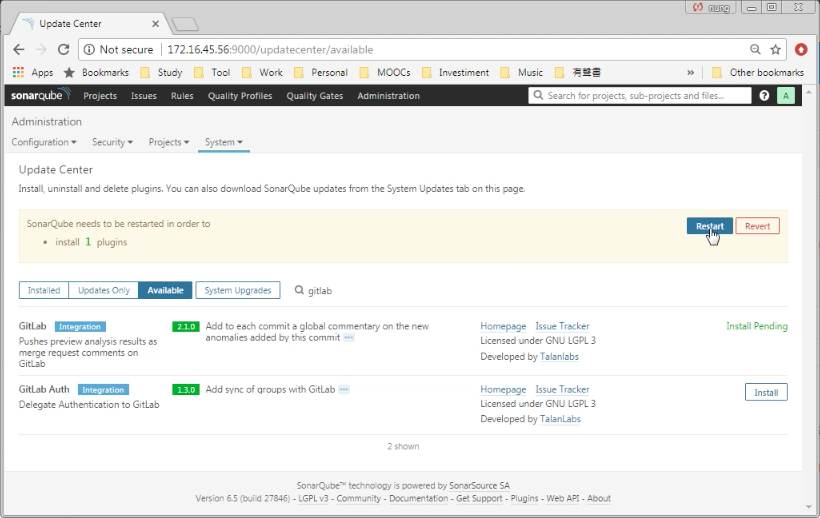
Task: Open Community footer link
Action: [x=358, y=498]
